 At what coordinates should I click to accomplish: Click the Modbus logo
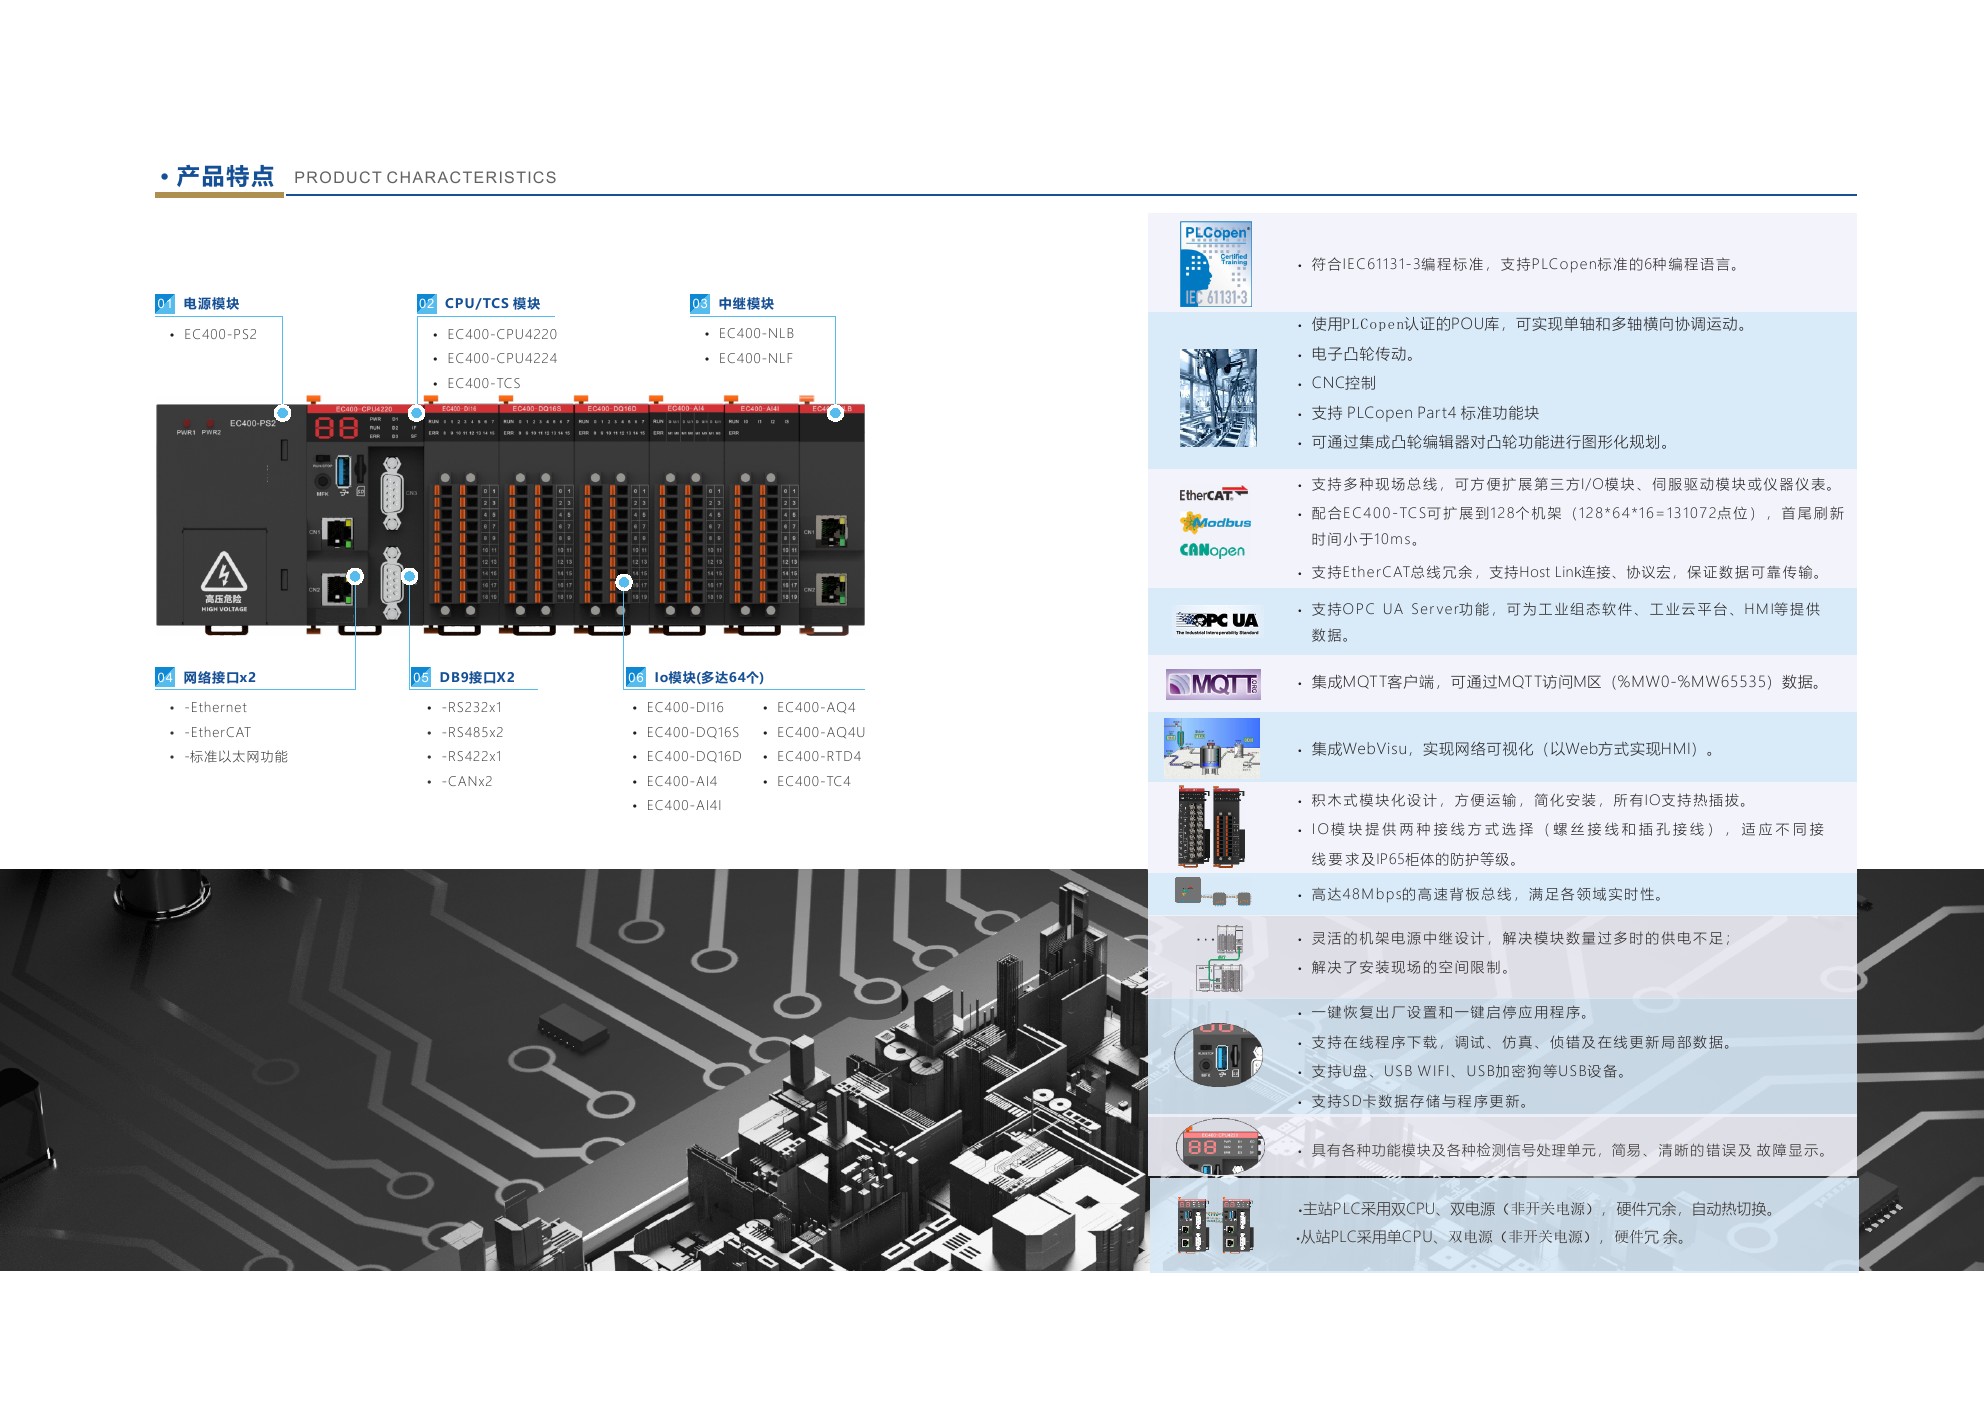[1215, 522]
